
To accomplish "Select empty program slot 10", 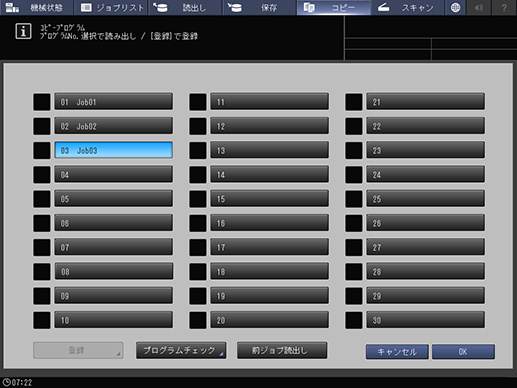I will click(x=113, y=320).
